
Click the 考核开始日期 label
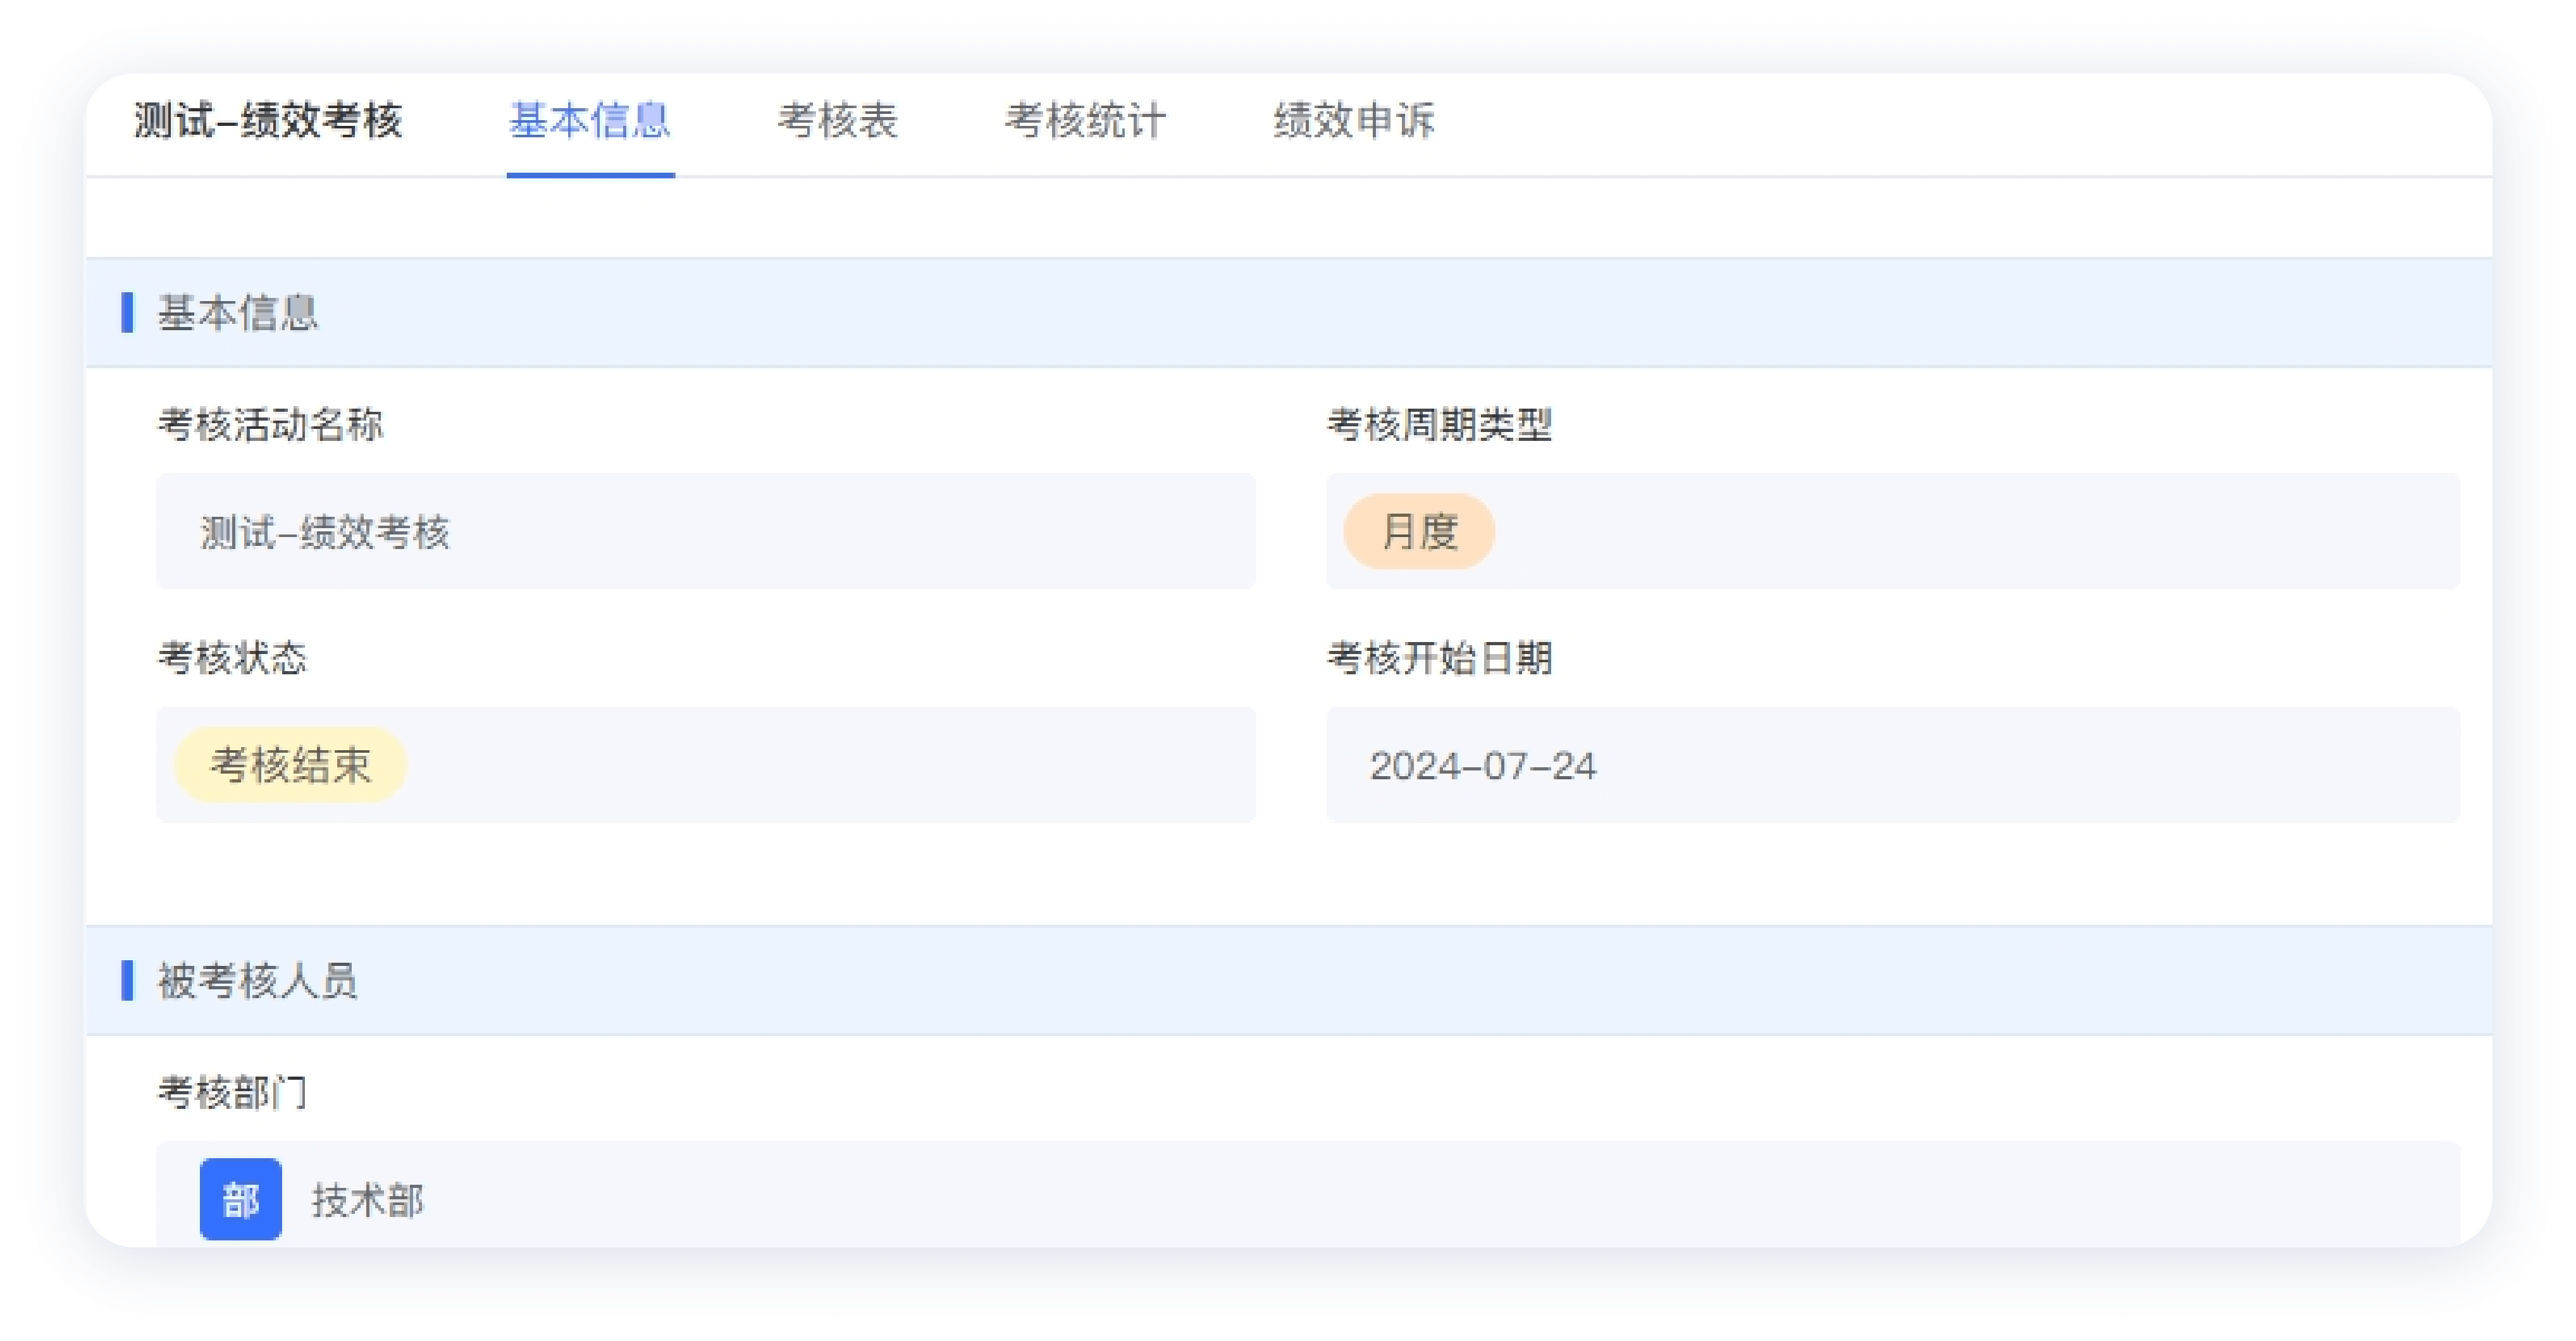[1439, 658]
